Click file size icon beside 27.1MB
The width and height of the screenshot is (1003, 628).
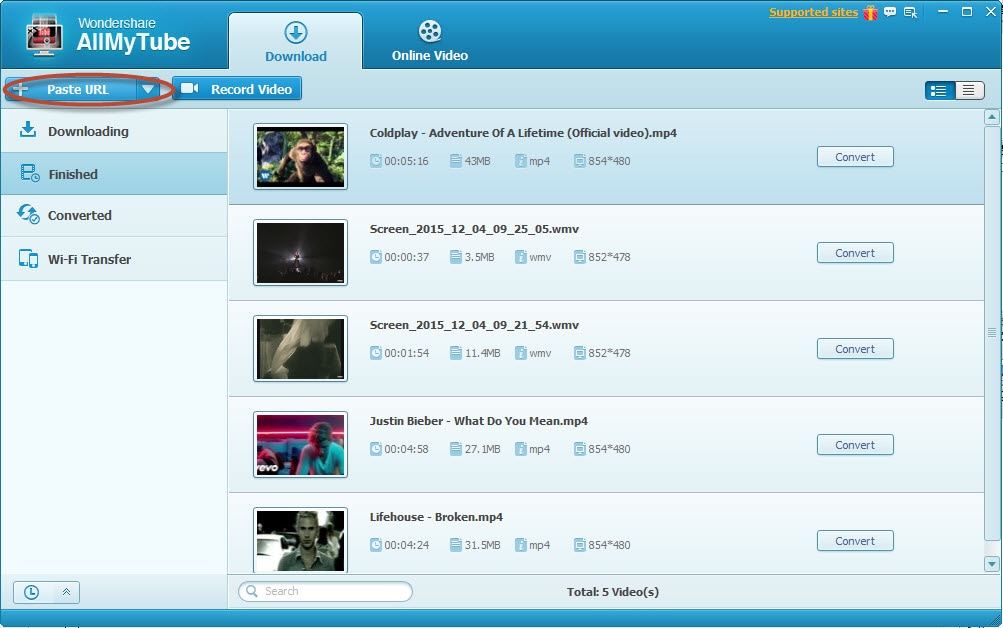tap(455, 448)
